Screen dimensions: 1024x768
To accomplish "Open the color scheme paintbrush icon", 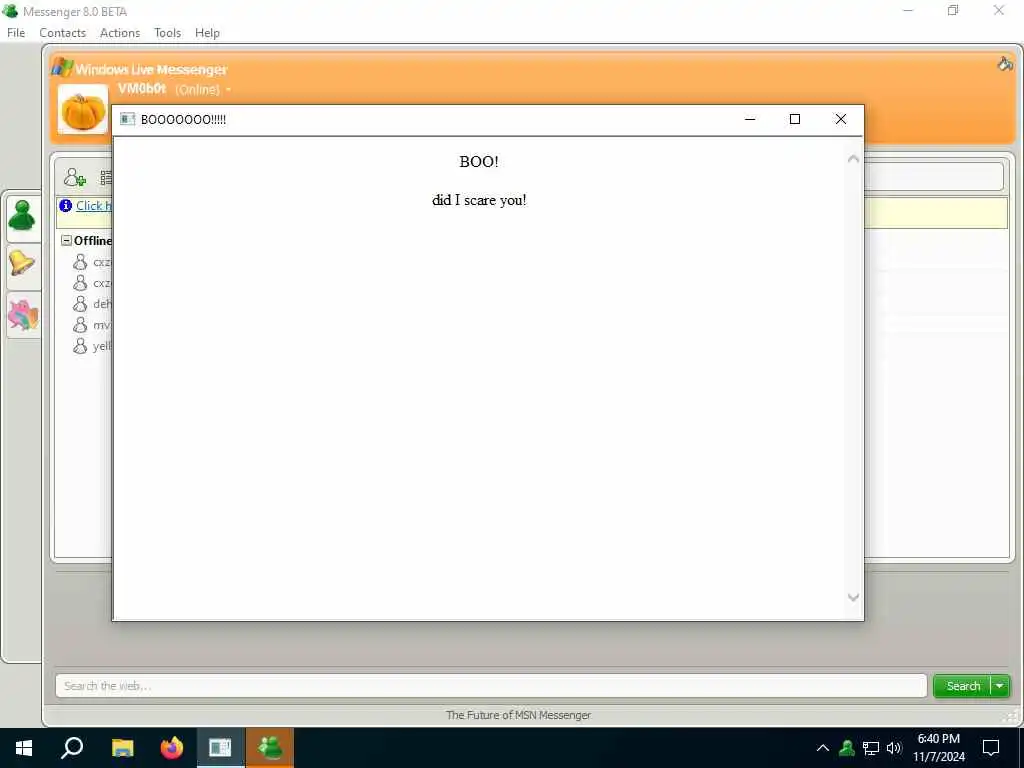I will (1005, 63).
